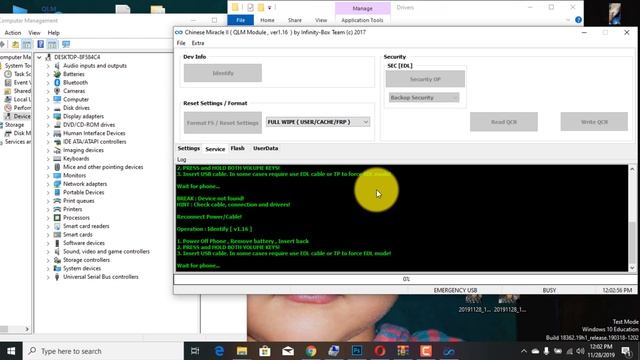Expand the Monitors node
This screenshot has height=360, width=640.
click(48, 176)
